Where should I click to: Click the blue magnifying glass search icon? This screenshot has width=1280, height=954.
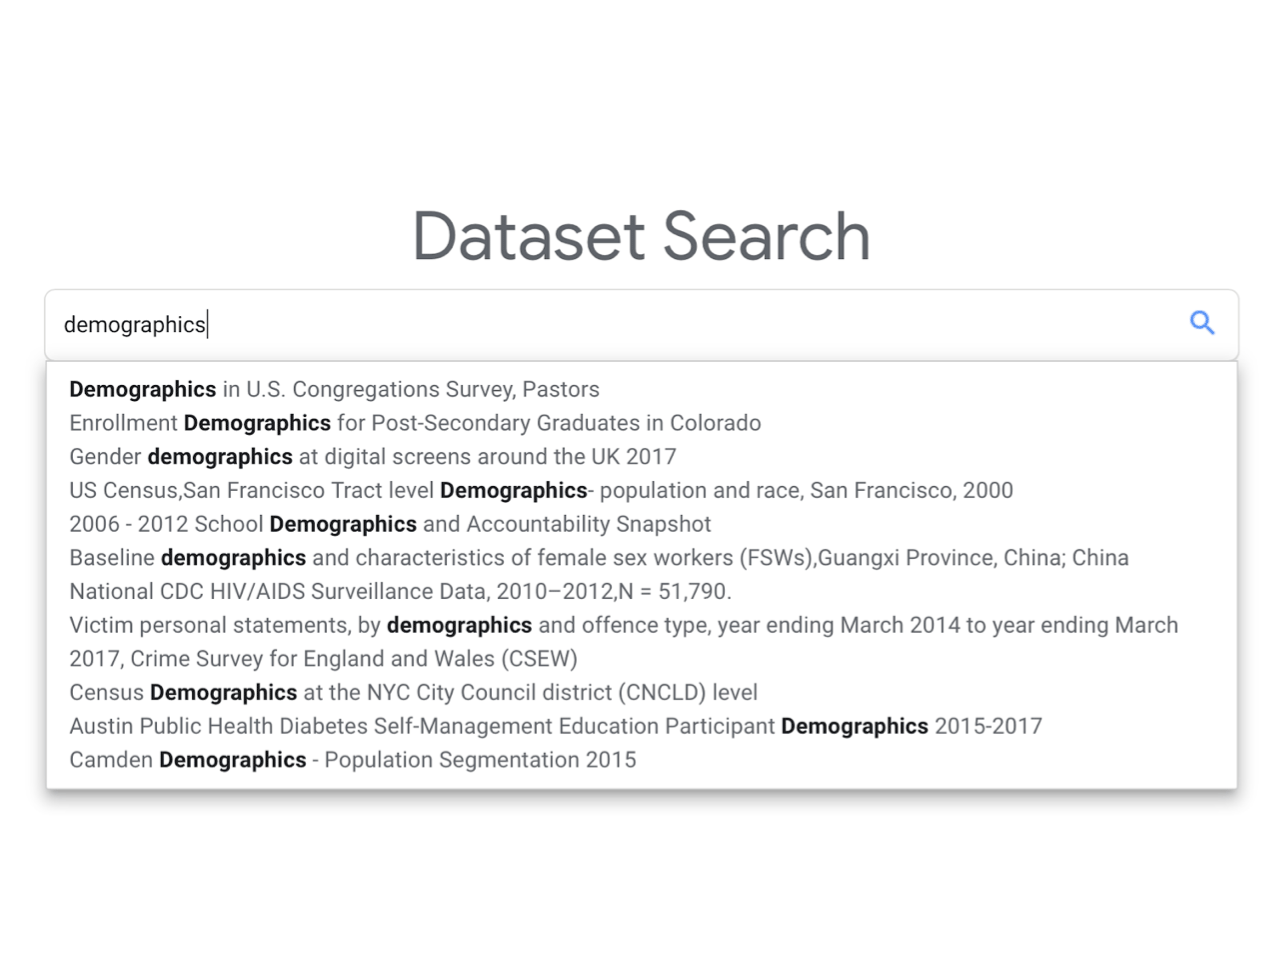pos(1202,323)
